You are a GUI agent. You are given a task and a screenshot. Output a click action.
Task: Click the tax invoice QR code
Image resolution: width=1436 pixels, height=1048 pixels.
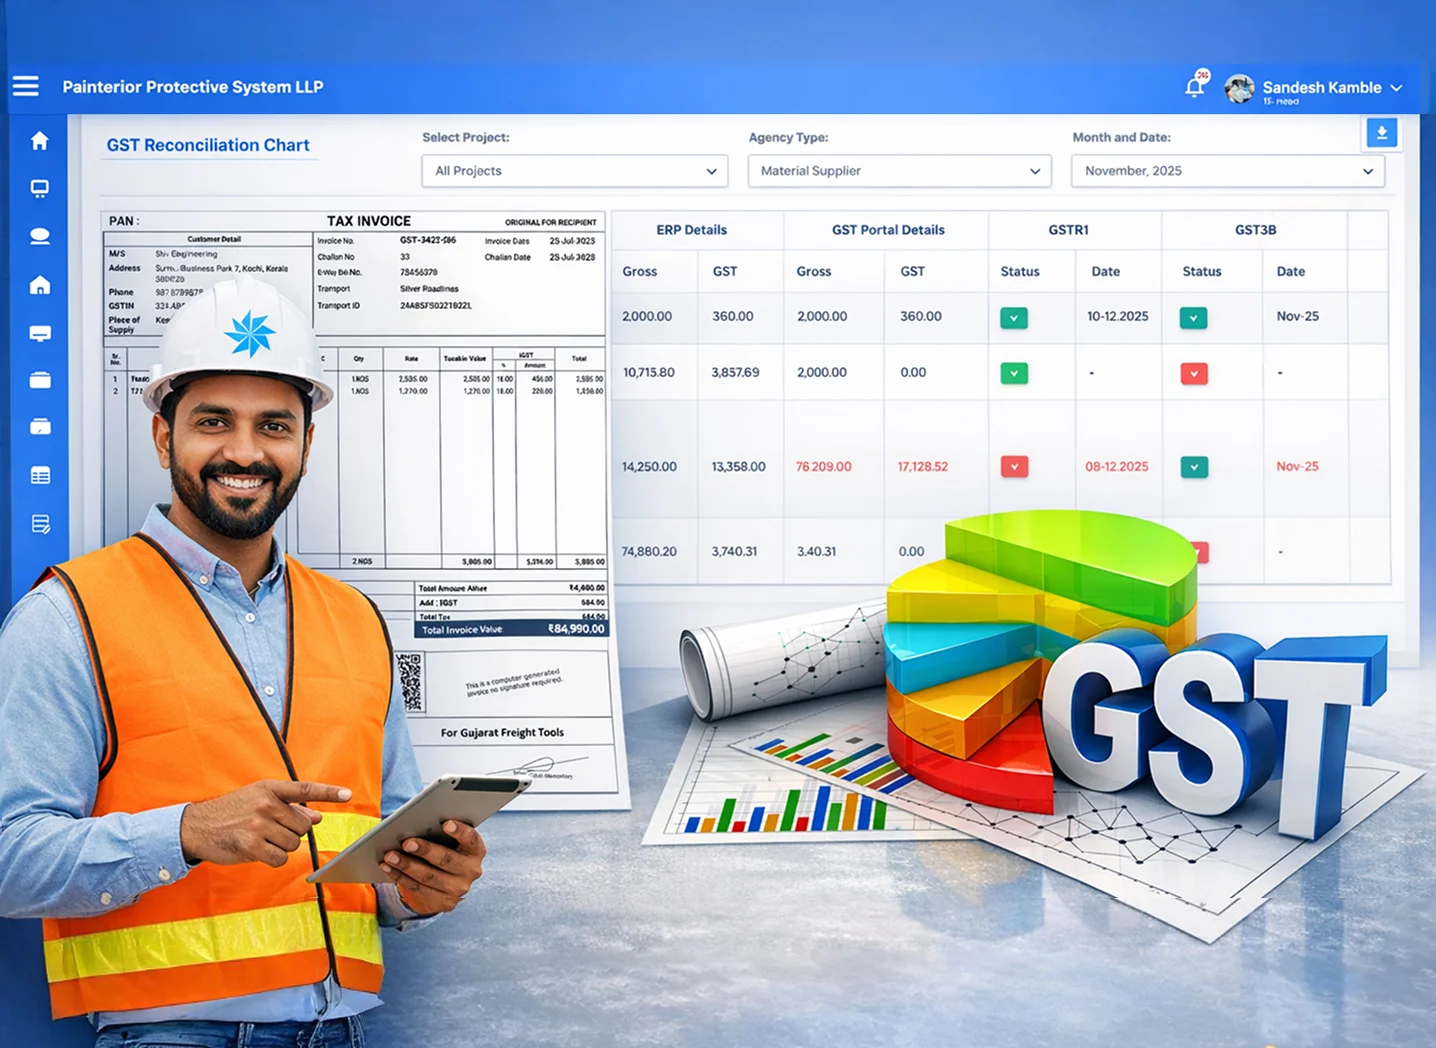pos(410,682)
